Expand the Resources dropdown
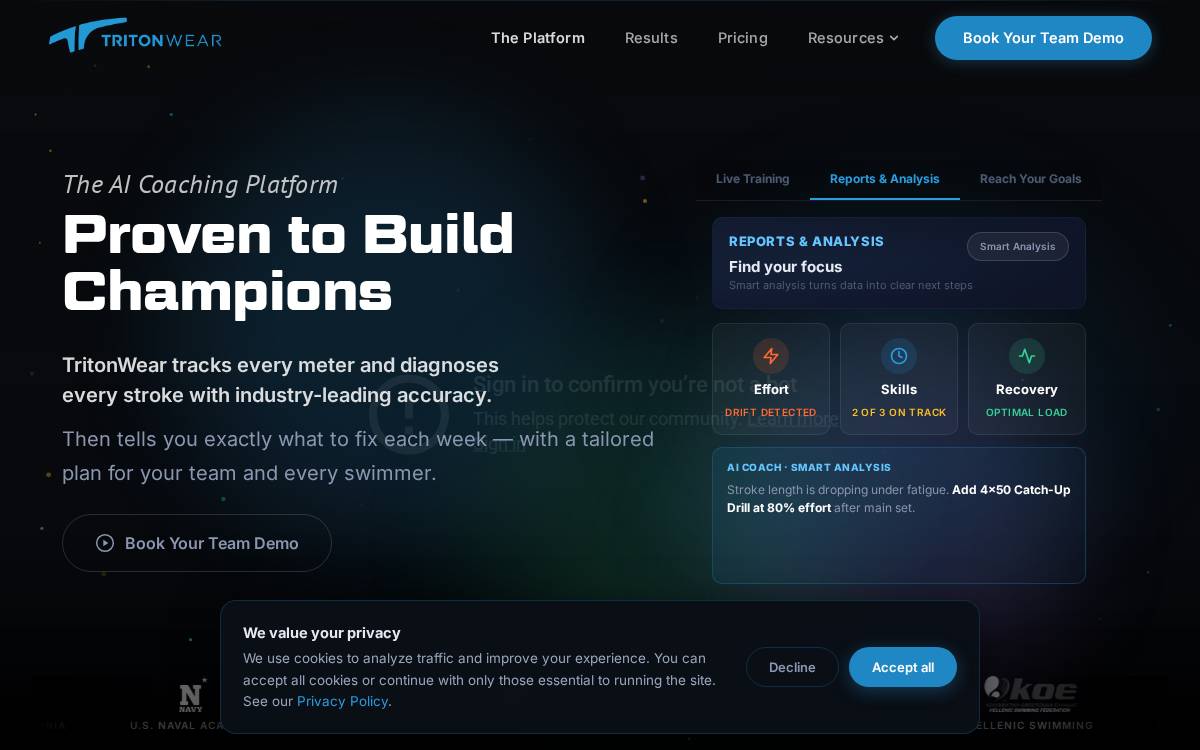The image size is (1200, 750). click(x=853, y=38)
